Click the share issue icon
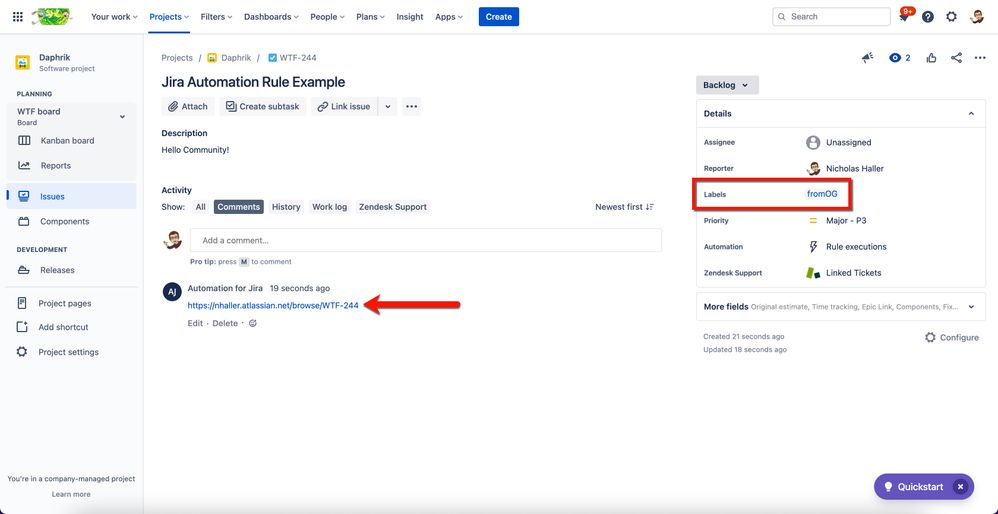998x514 pixels. (x=956, y=58)
